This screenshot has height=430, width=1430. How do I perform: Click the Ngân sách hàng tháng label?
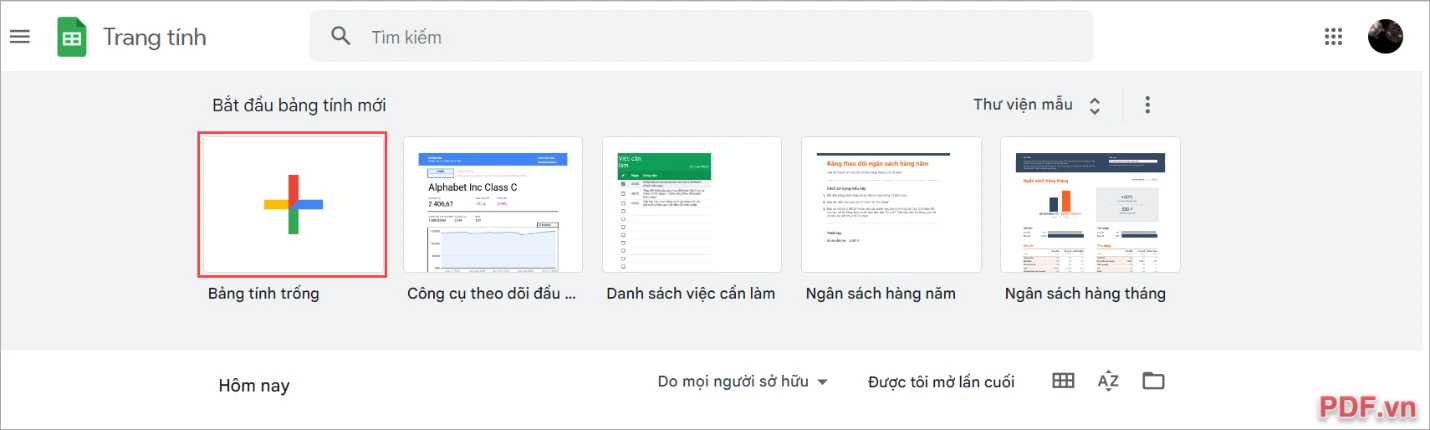click(1085, 294)
